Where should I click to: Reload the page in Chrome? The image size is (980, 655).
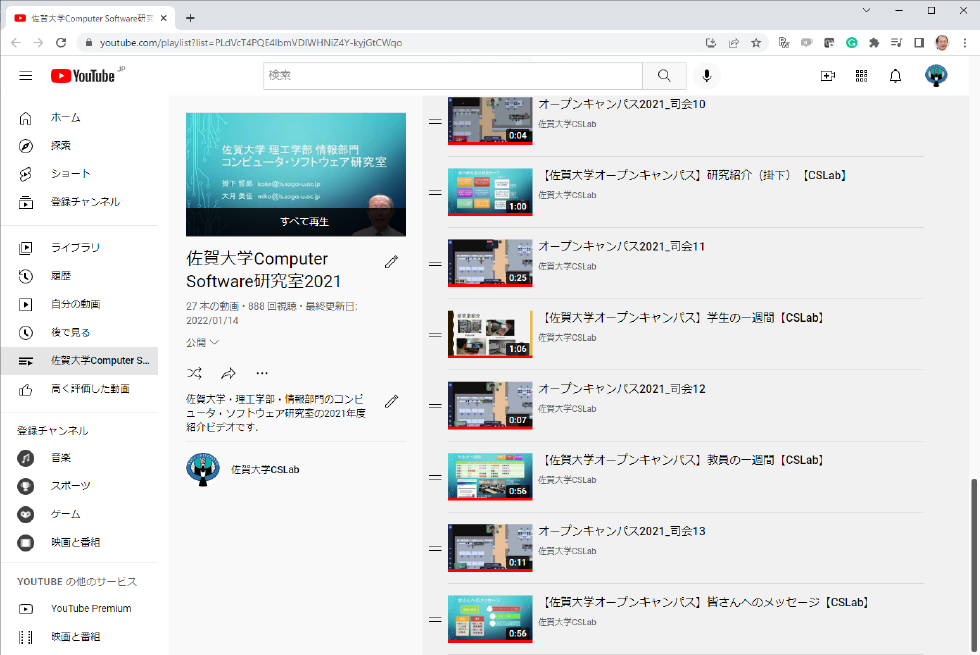[x=61, y=42]
